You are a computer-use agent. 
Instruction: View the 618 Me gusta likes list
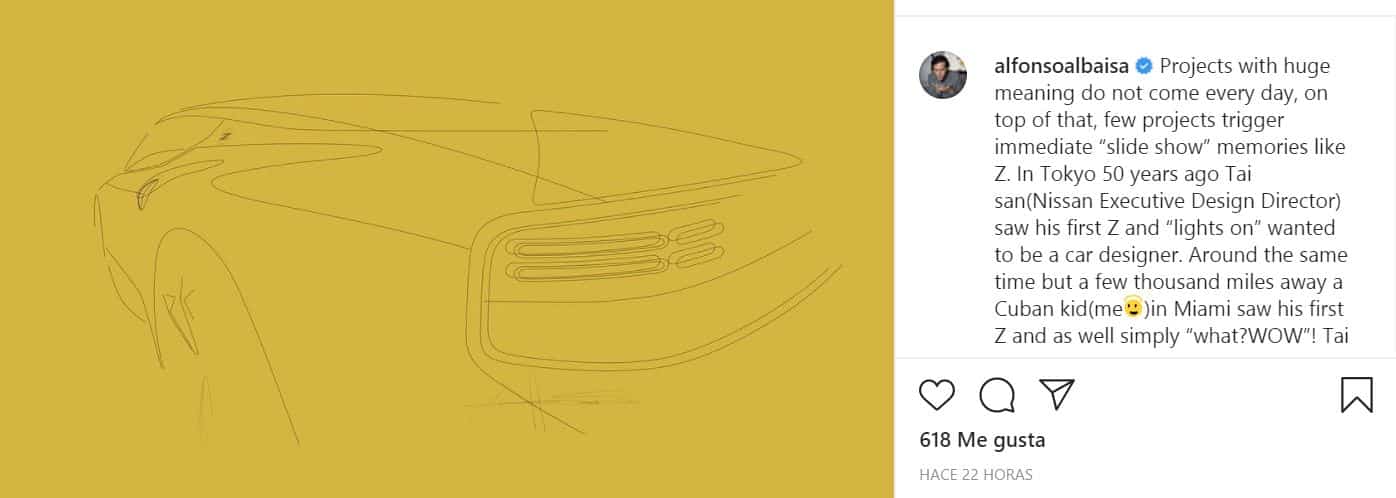click(968, 440)
